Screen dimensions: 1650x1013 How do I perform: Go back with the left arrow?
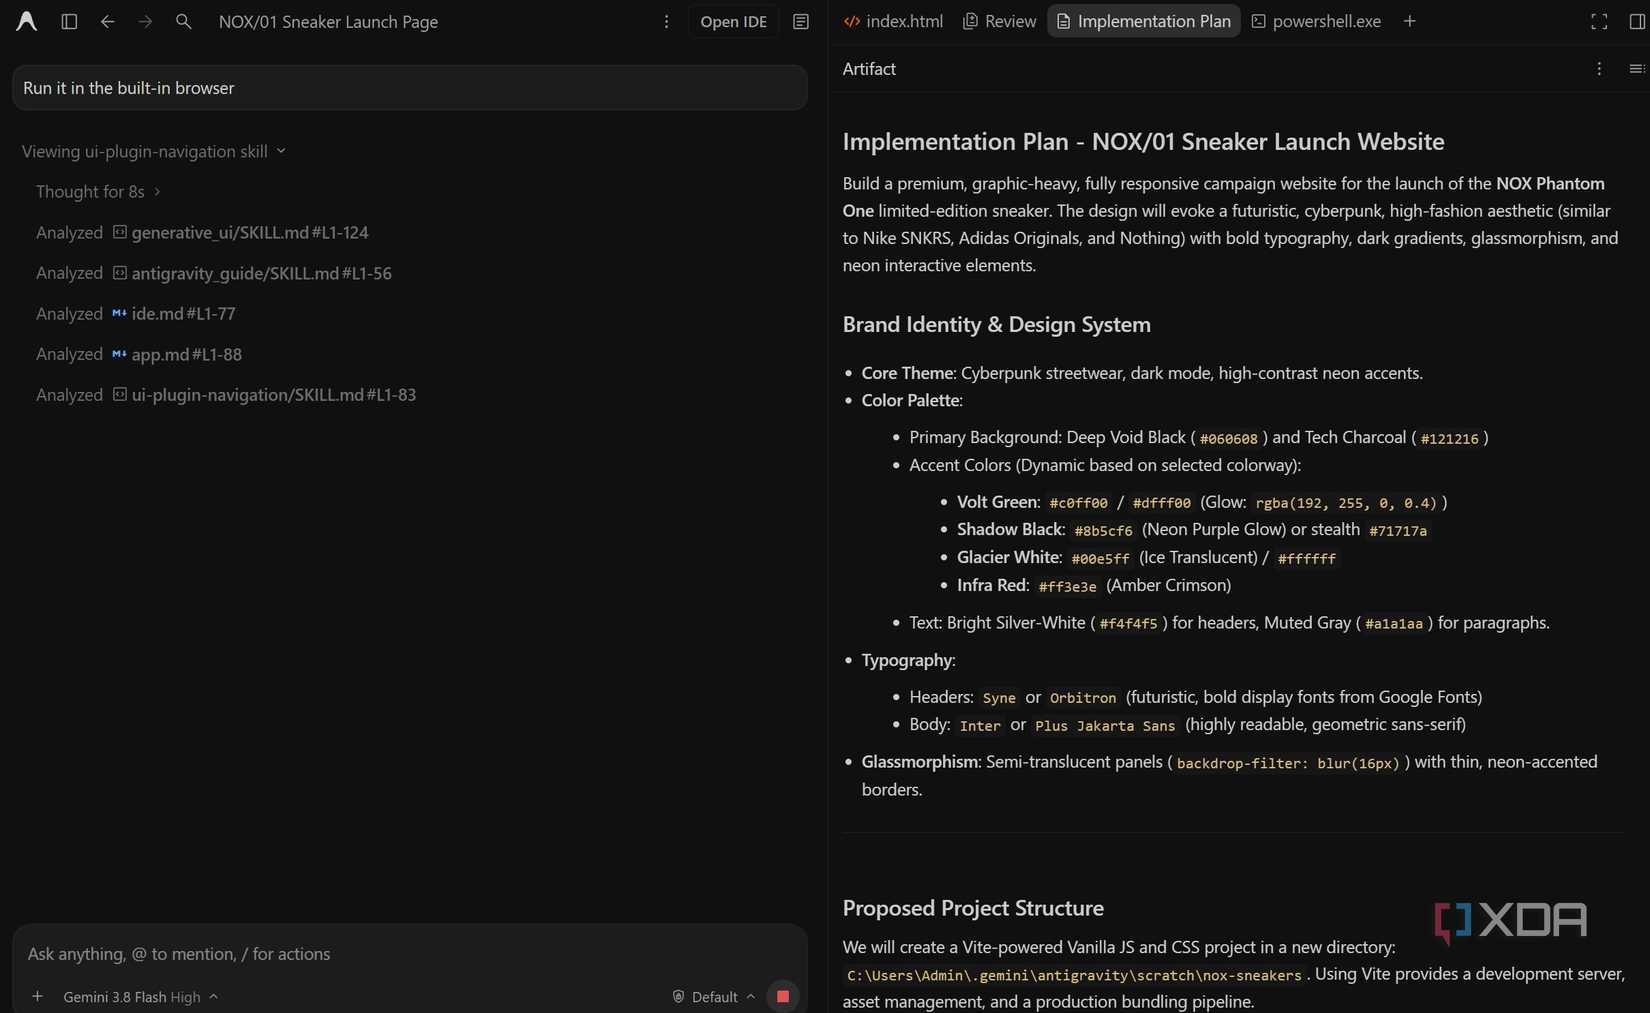pyautogui.click(x=107, y=21)
